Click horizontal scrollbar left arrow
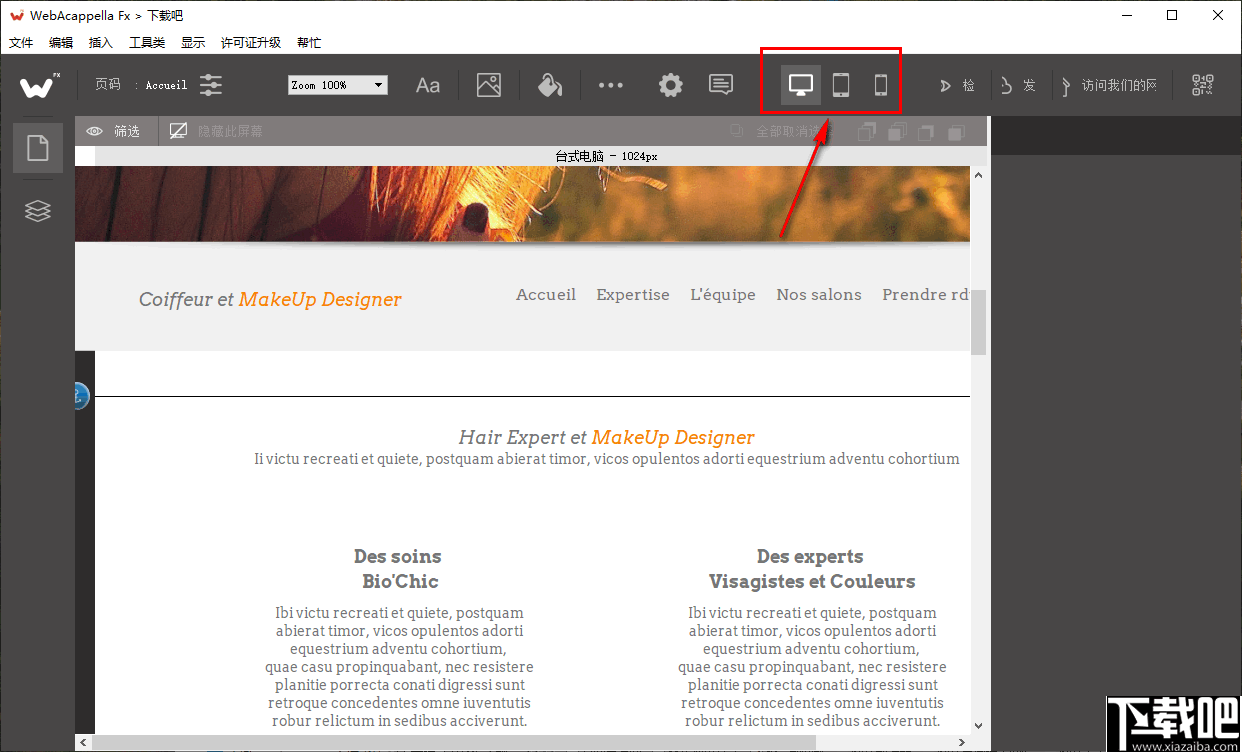The image size is (1242, 752). (x=84, y=742)
